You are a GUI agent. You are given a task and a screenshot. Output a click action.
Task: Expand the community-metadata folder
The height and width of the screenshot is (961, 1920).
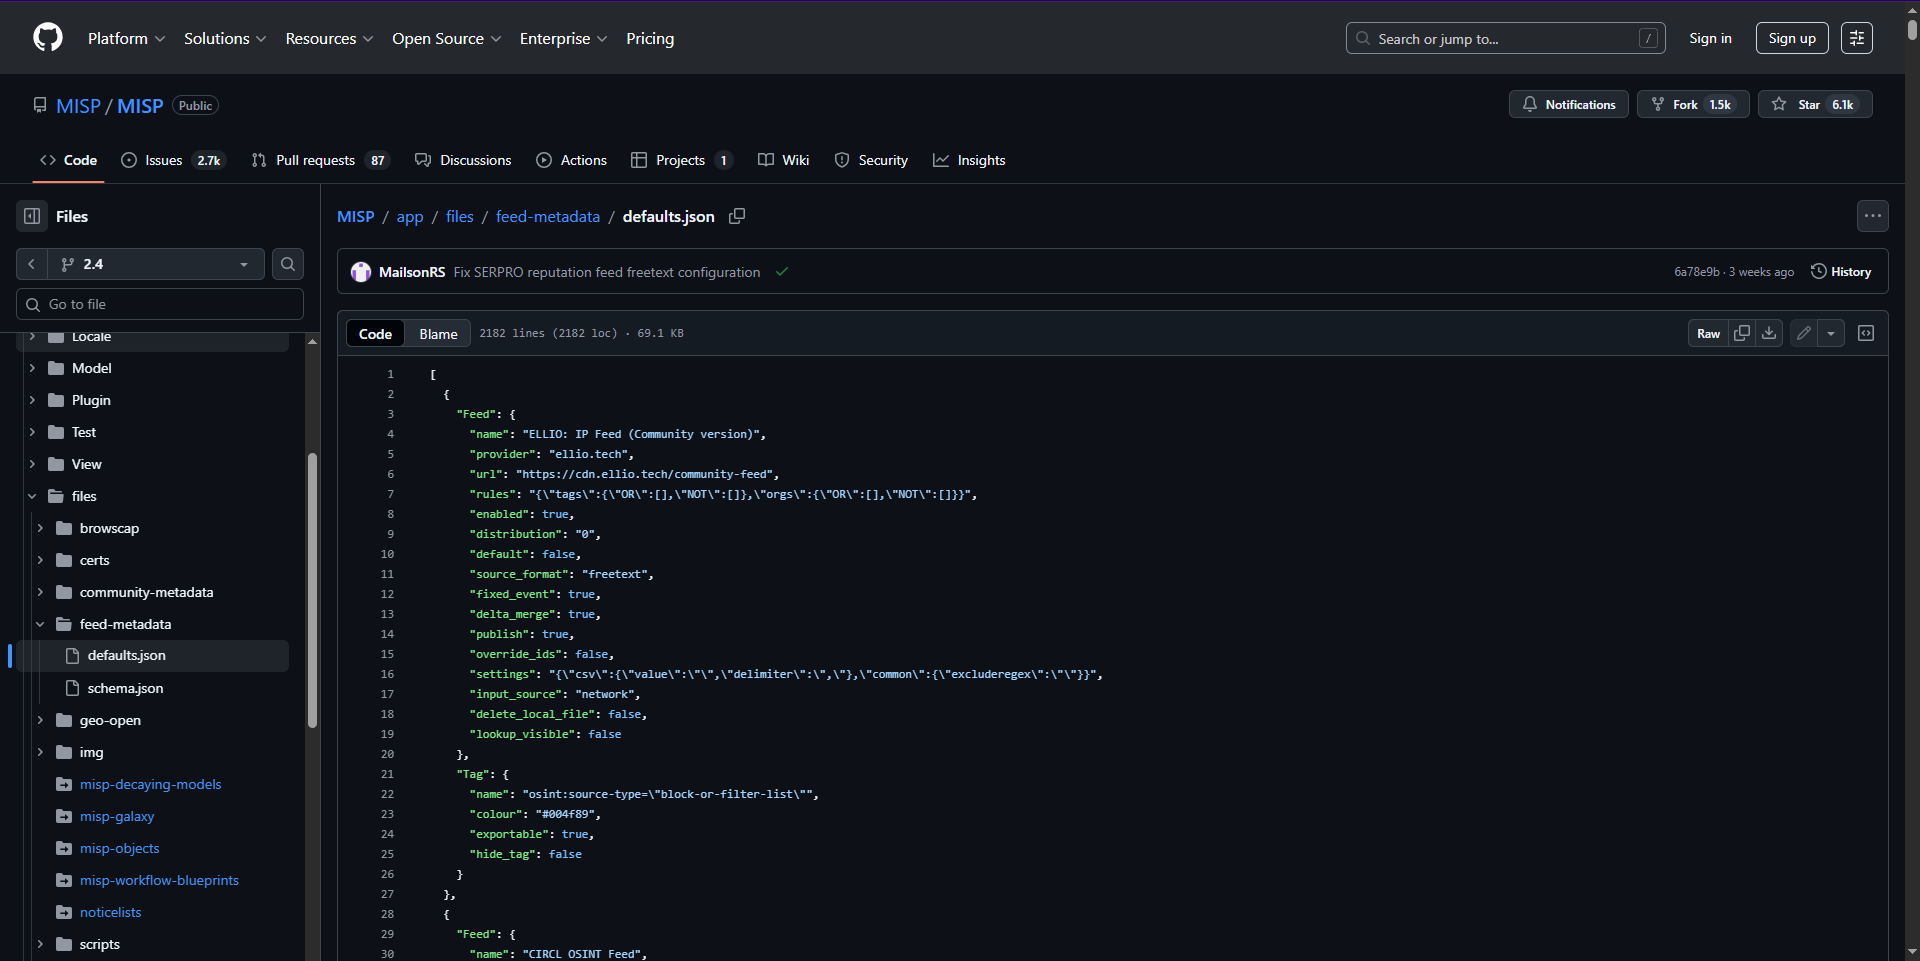click(x=40, y=592)
